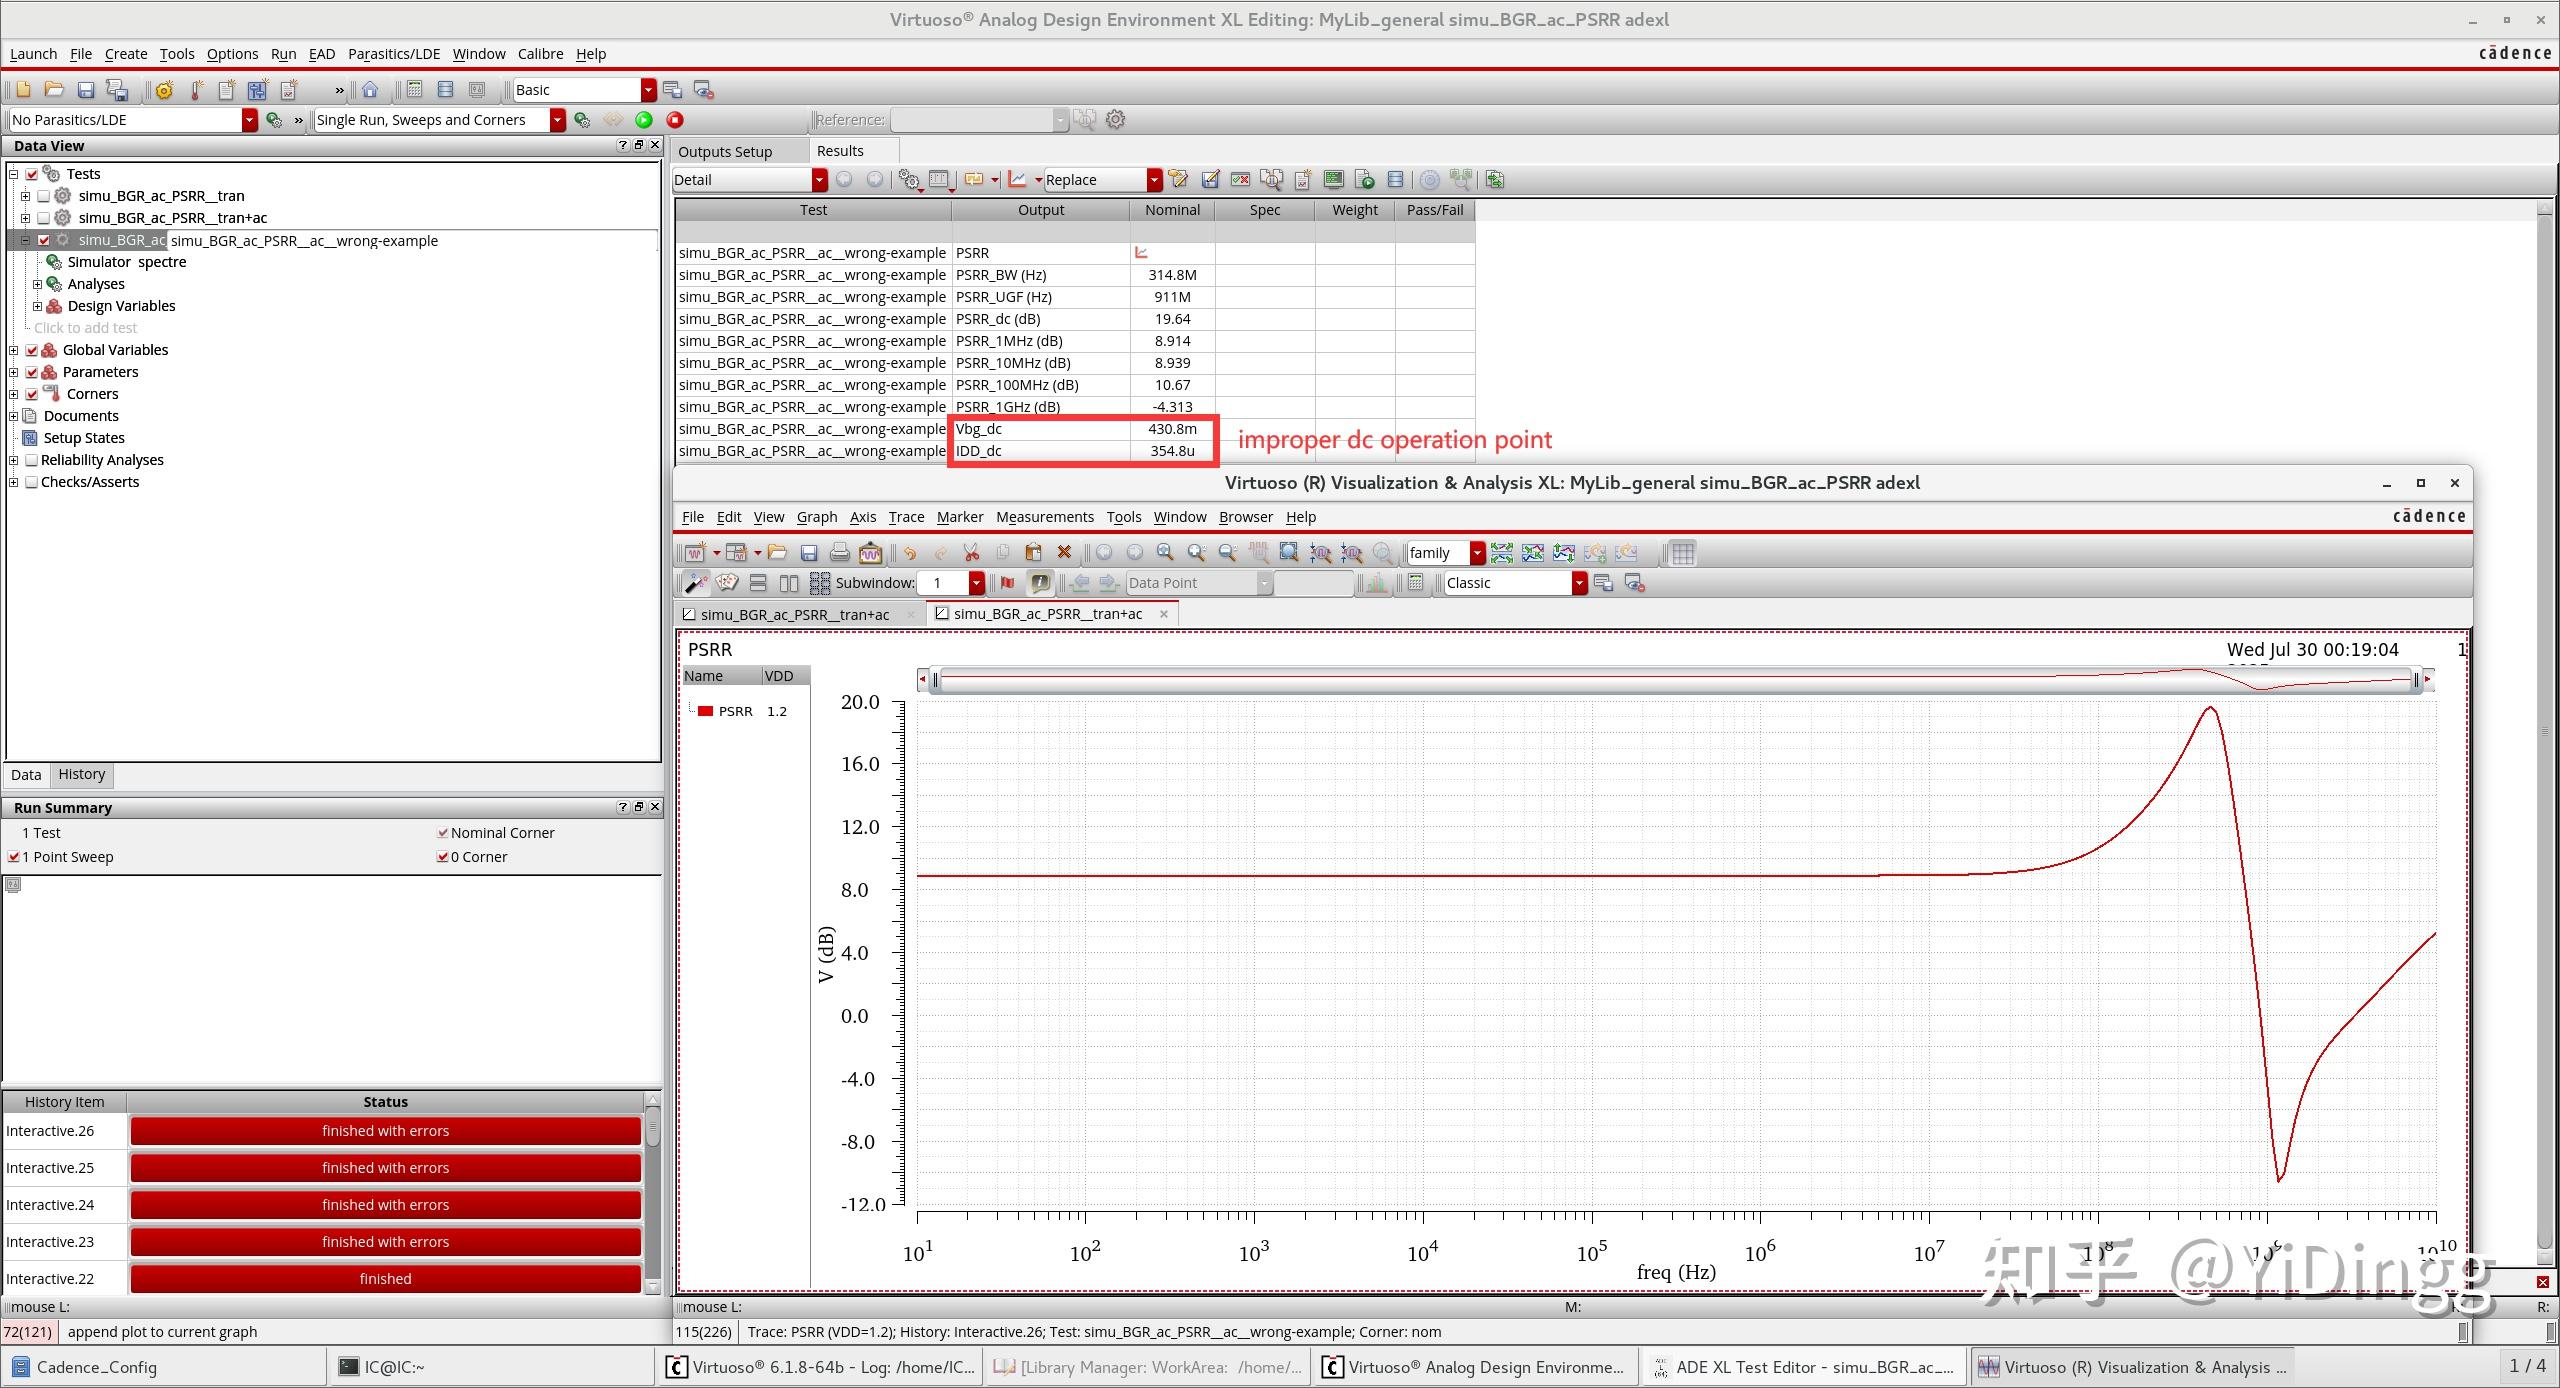
Task: Expand the Design Variables tree node
Action: click(x=37, y=306)
